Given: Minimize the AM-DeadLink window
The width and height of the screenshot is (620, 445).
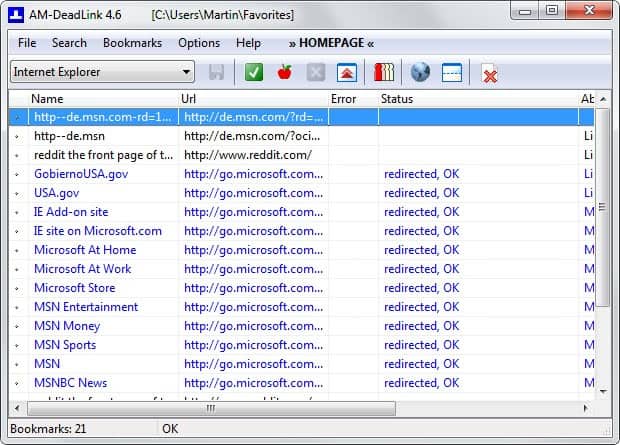Looking at the screenshot, I should pos(525,11).
